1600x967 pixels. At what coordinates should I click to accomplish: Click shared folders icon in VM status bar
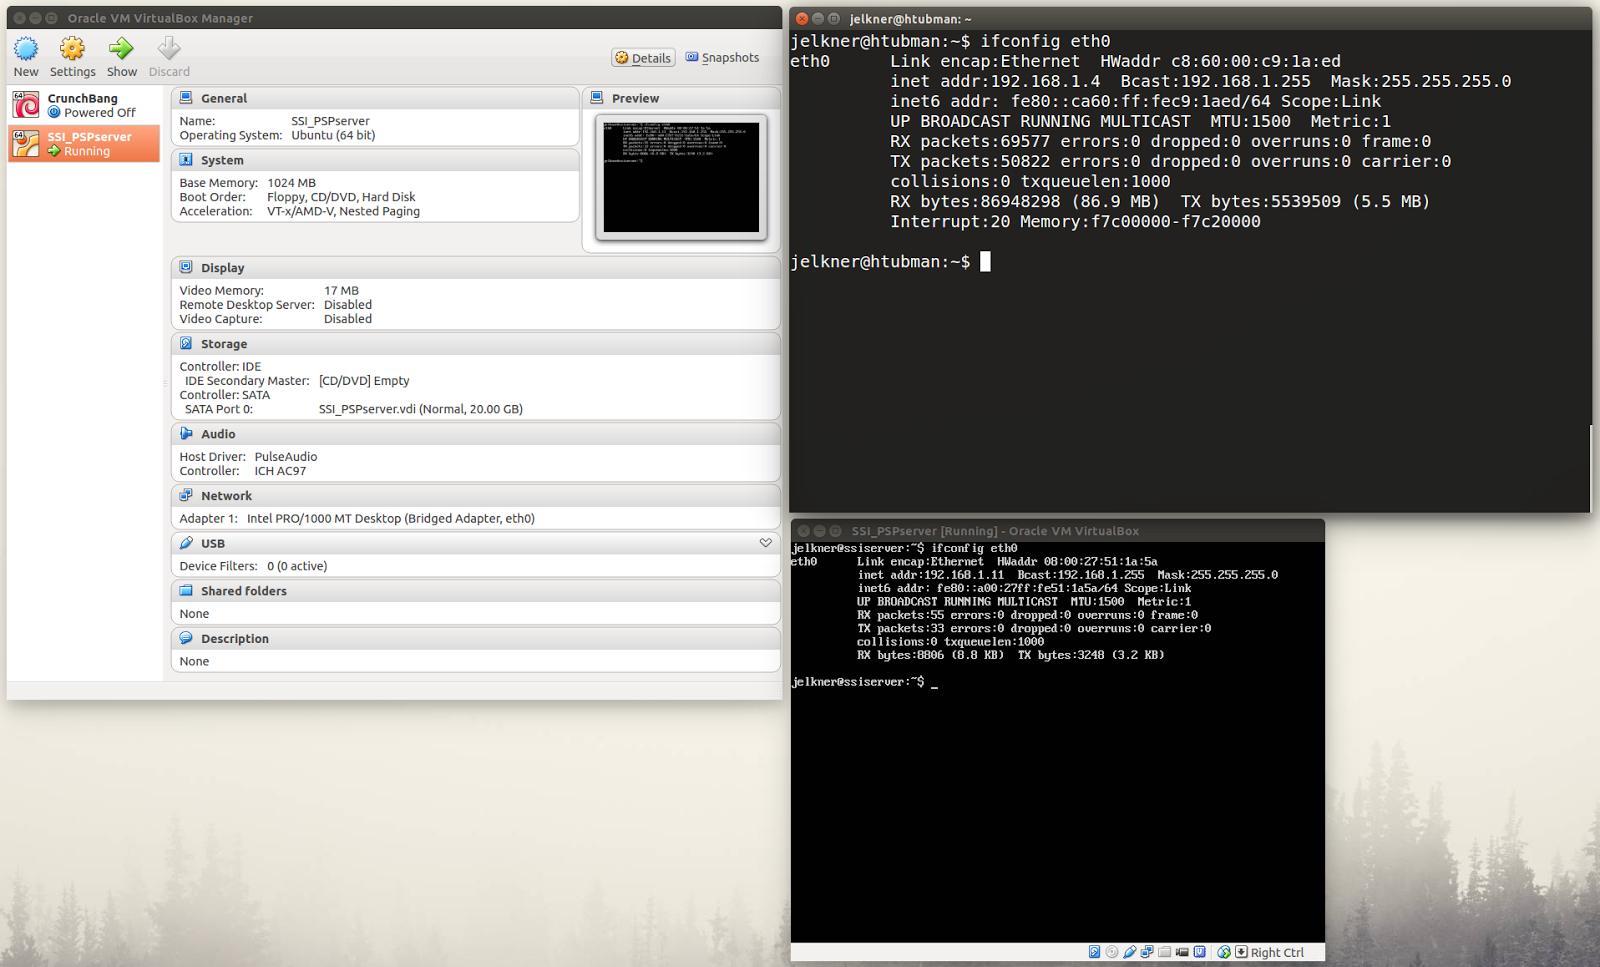[x=1165, y=952]
